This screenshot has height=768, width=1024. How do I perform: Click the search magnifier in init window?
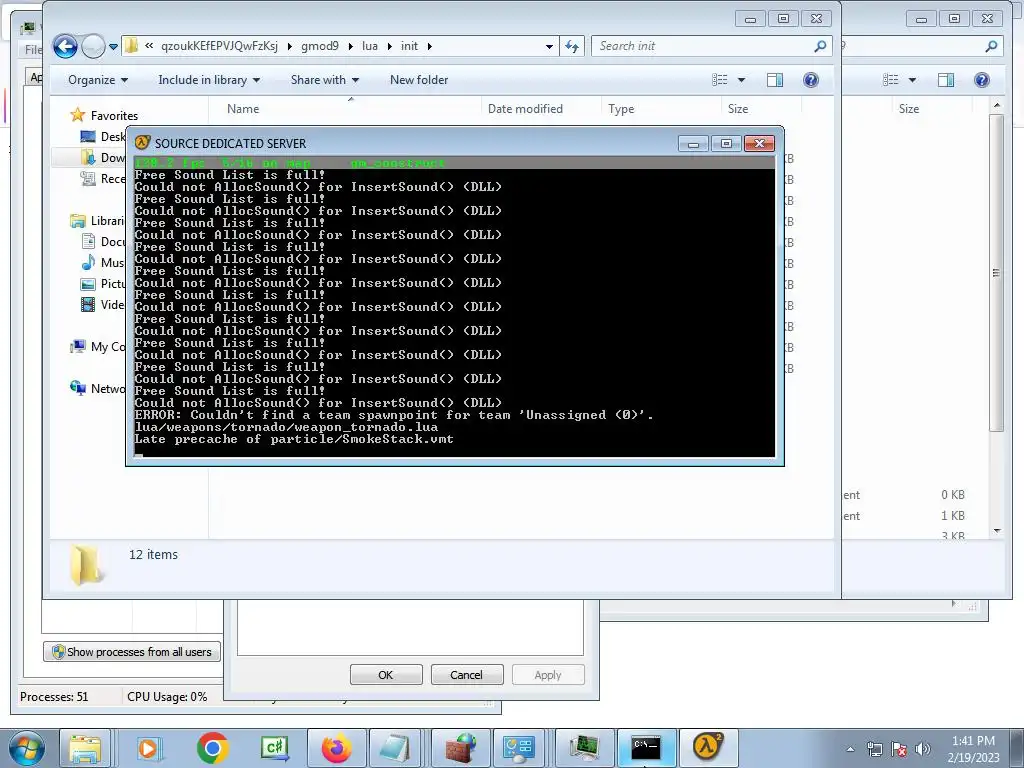point(820,46)
